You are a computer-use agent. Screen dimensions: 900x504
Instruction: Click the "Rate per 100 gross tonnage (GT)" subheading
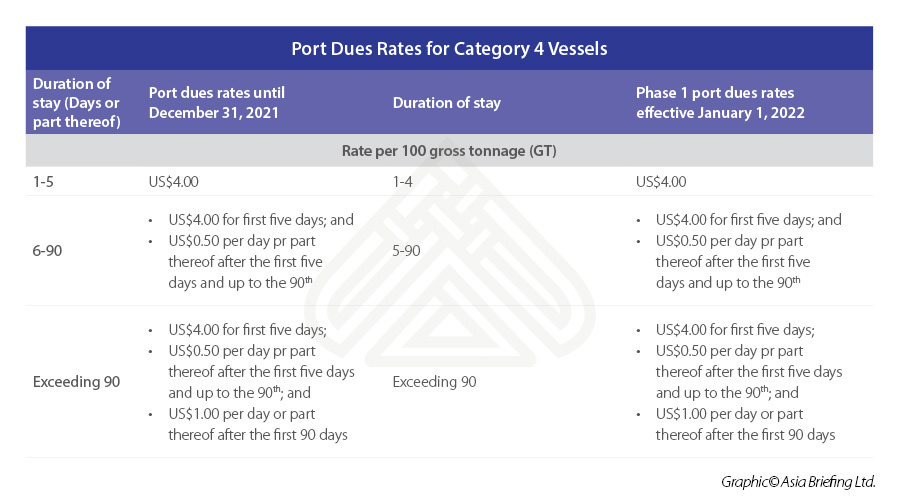click(x=449, y=150)
